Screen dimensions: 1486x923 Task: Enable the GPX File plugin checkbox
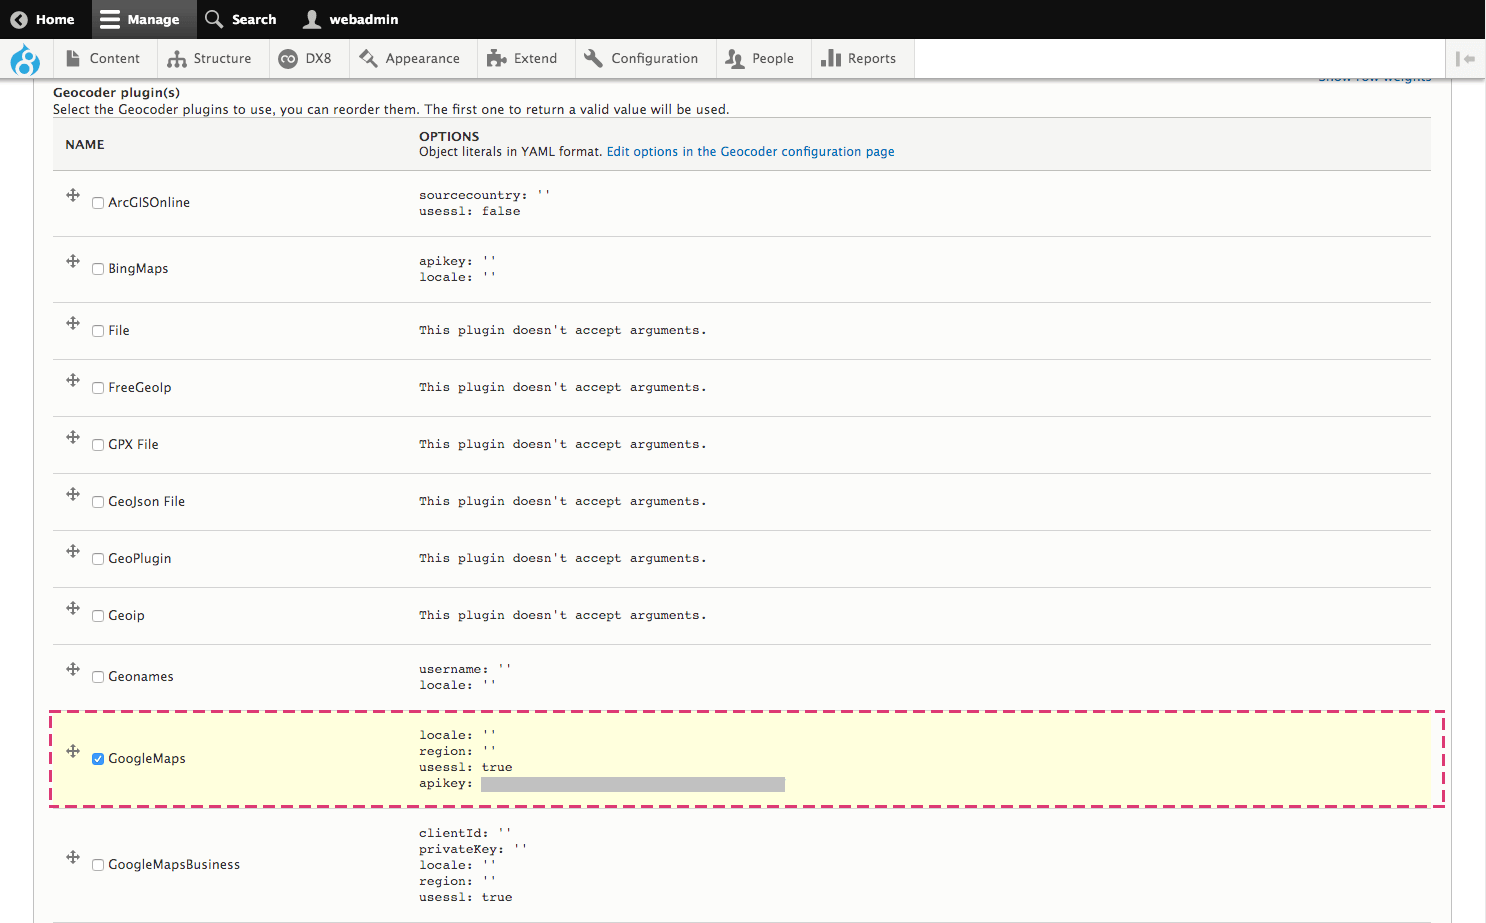[x=98, y=445]
